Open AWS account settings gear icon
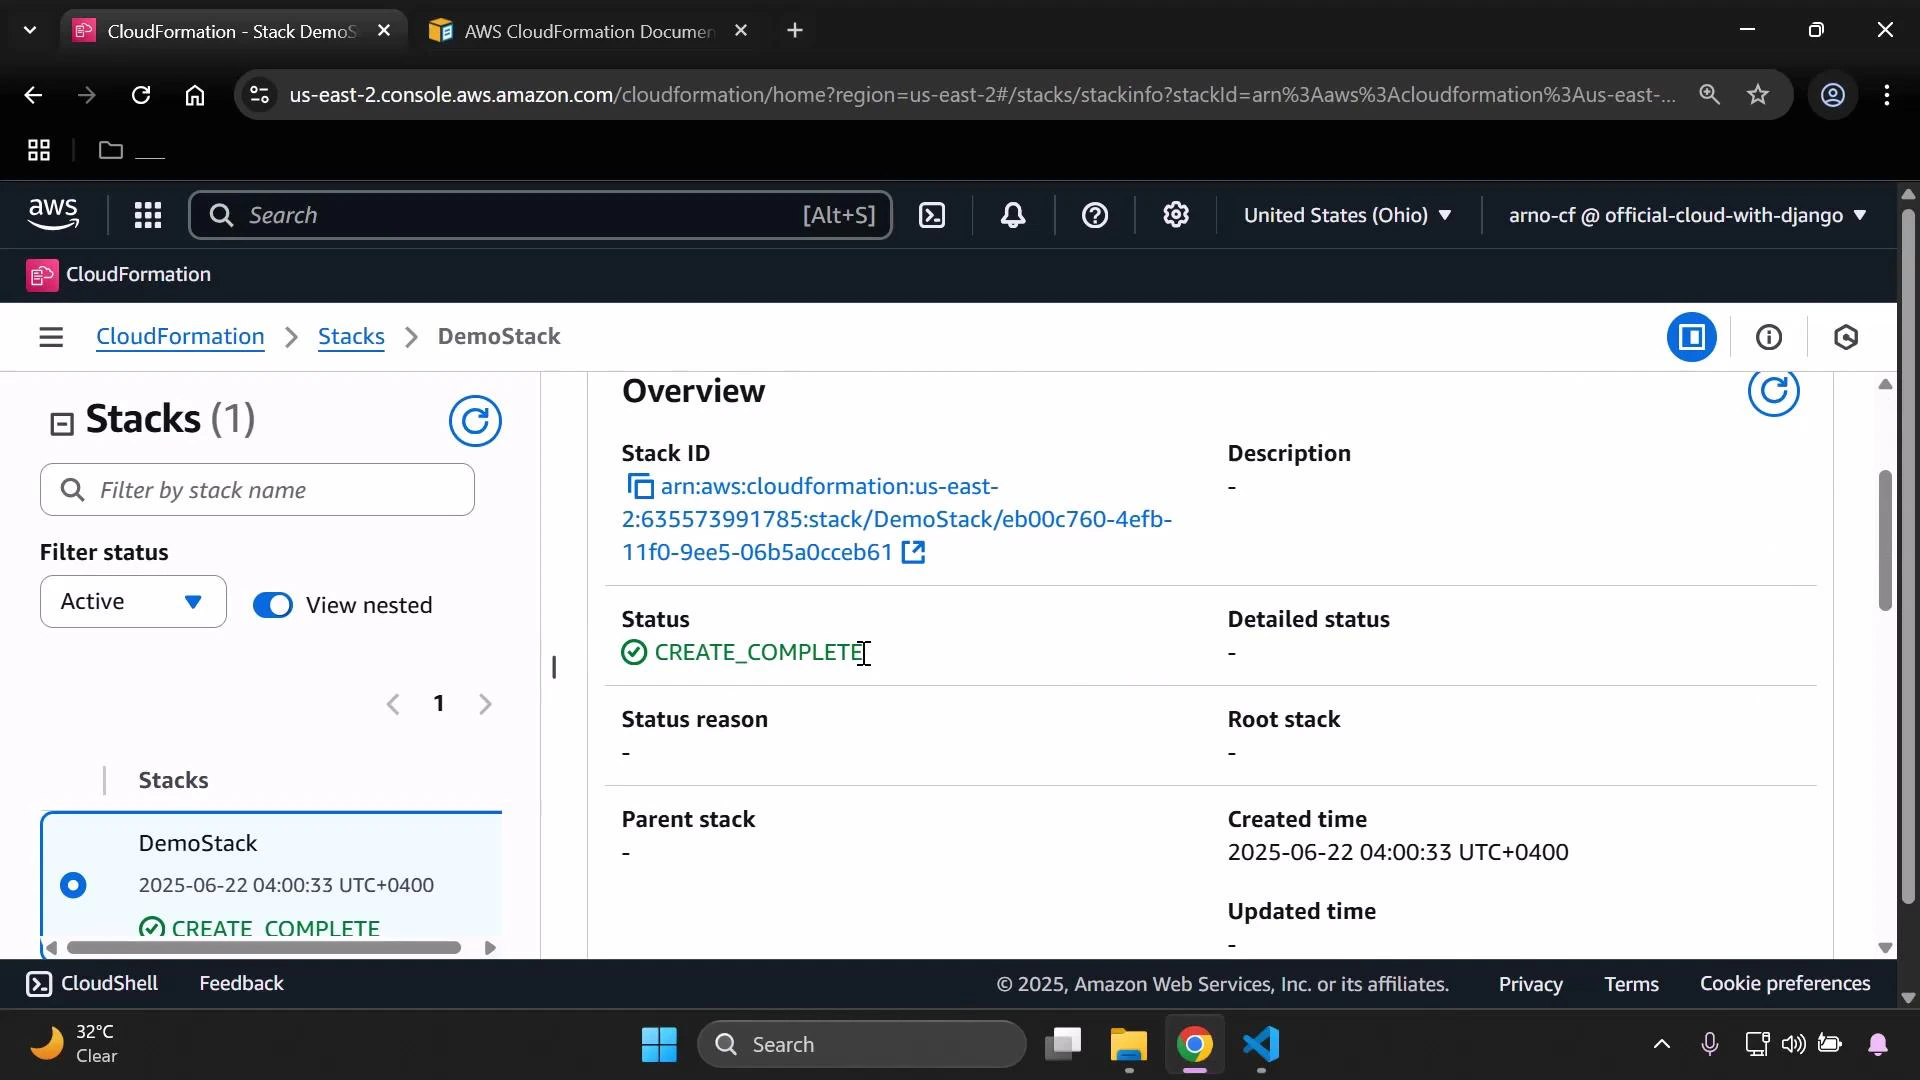This screenshot has width=1920, height=1080. coord(1176,215)
